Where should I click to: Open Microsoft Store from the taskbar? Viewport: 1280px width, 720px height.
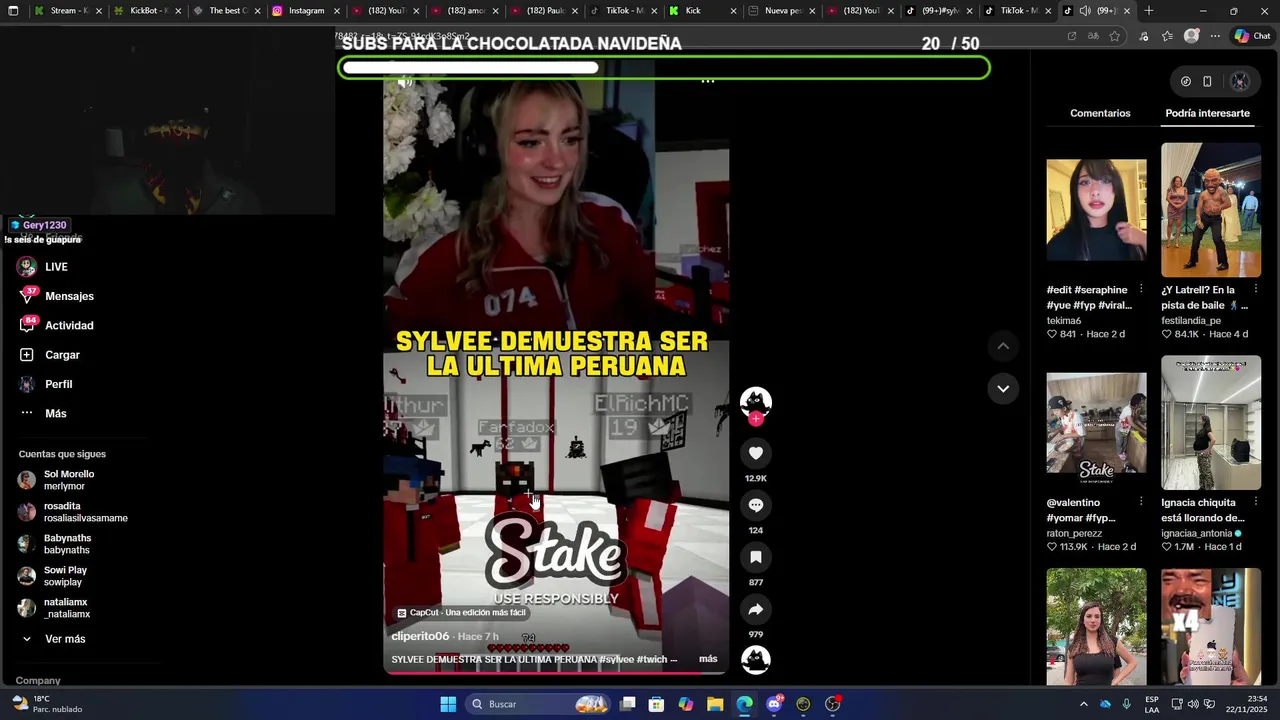(x=656, y=704)
